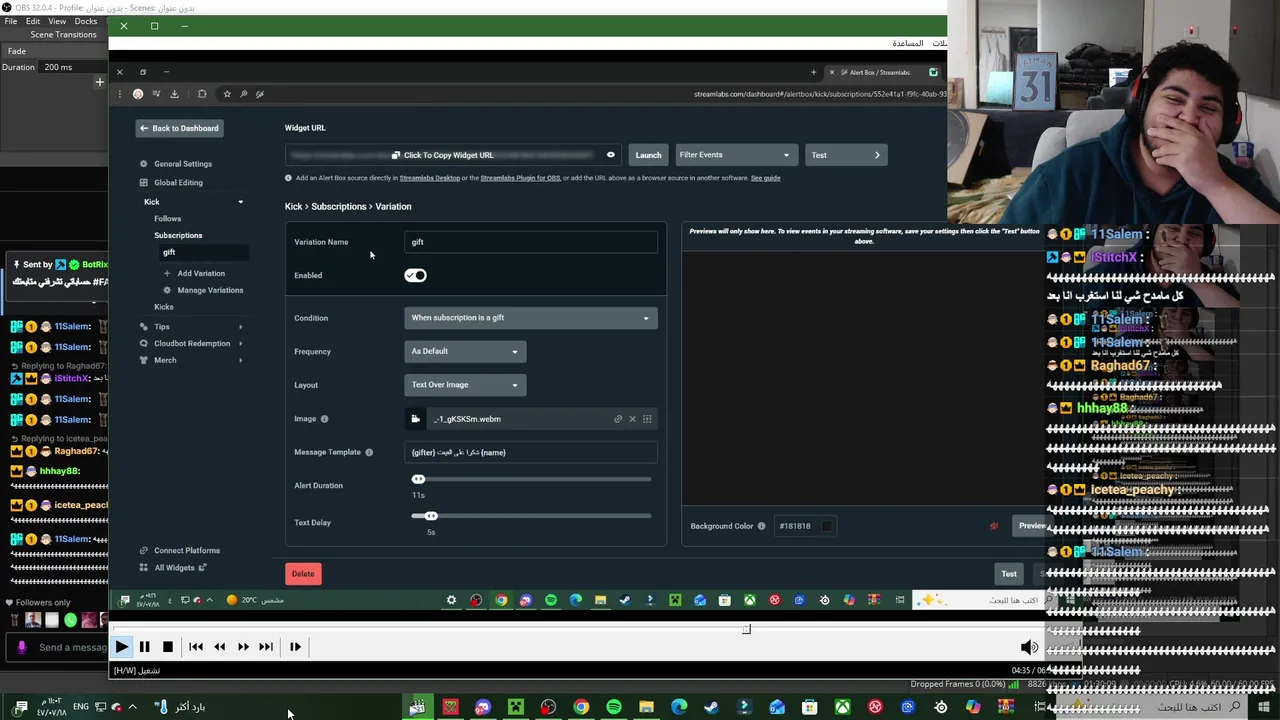The height and width of the screenshot is (720, 1280).
Task: Open Connect Platforms link
Action: 180,551
